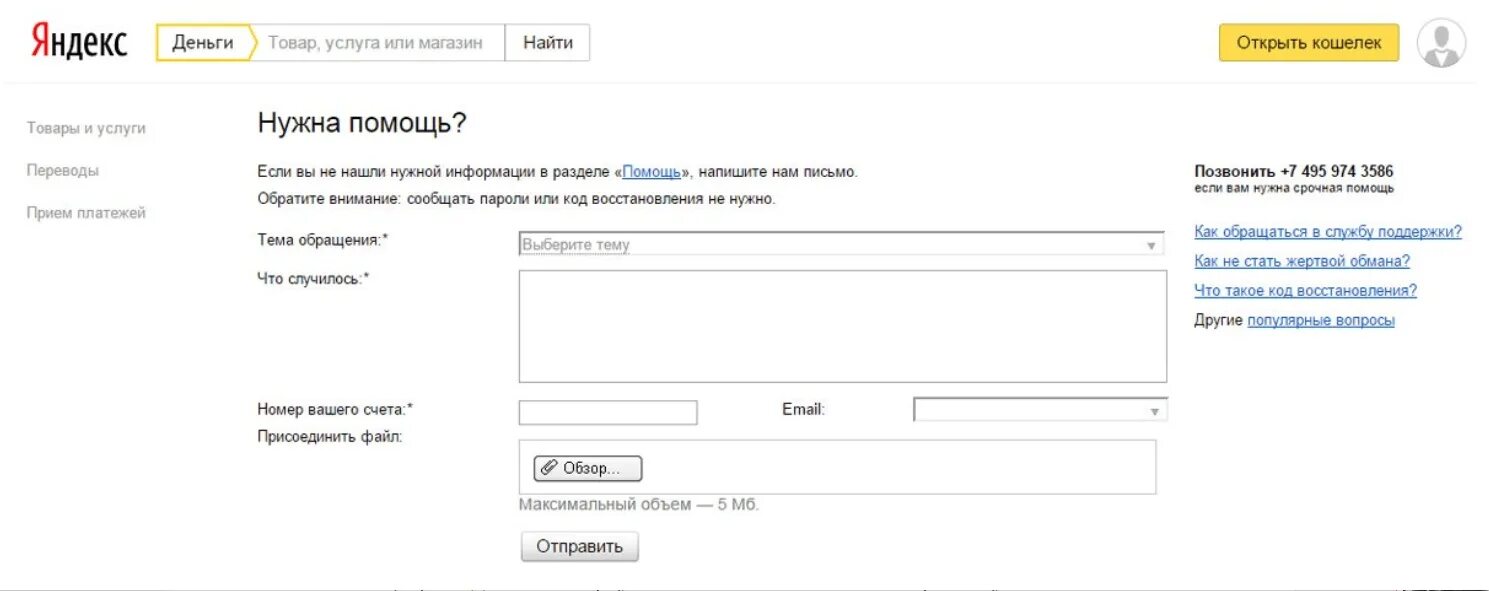The height and width of the screenshot is (591, 1489).
Task: Click the Яндекс logo
Action: tap(79, 42)
